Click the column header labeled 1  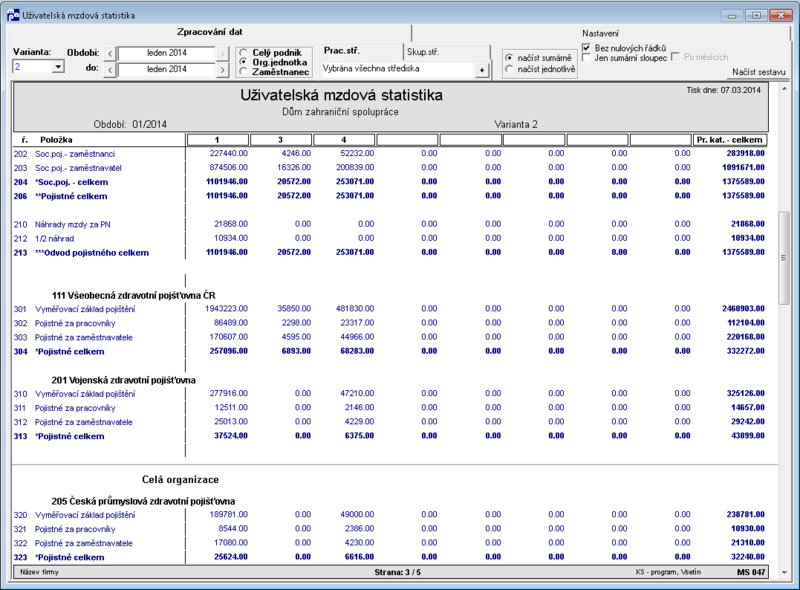click(217, 140)
